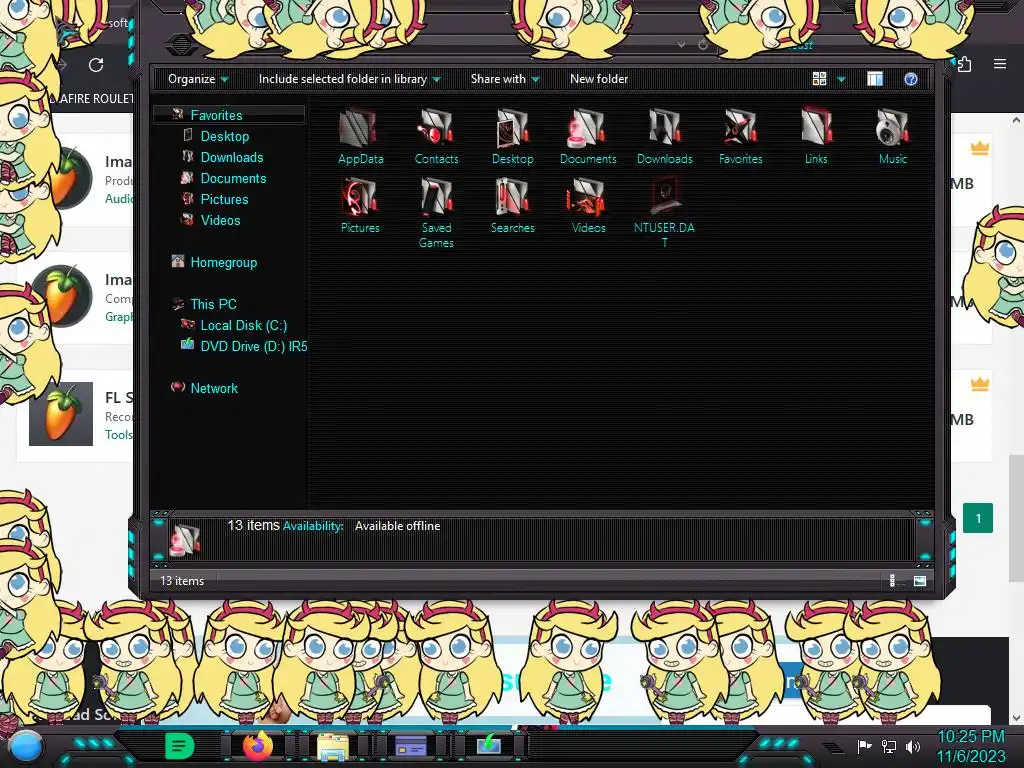Click the Availability label in details pane
This screenshot has height=768, width=1024.
coord(313,526)
